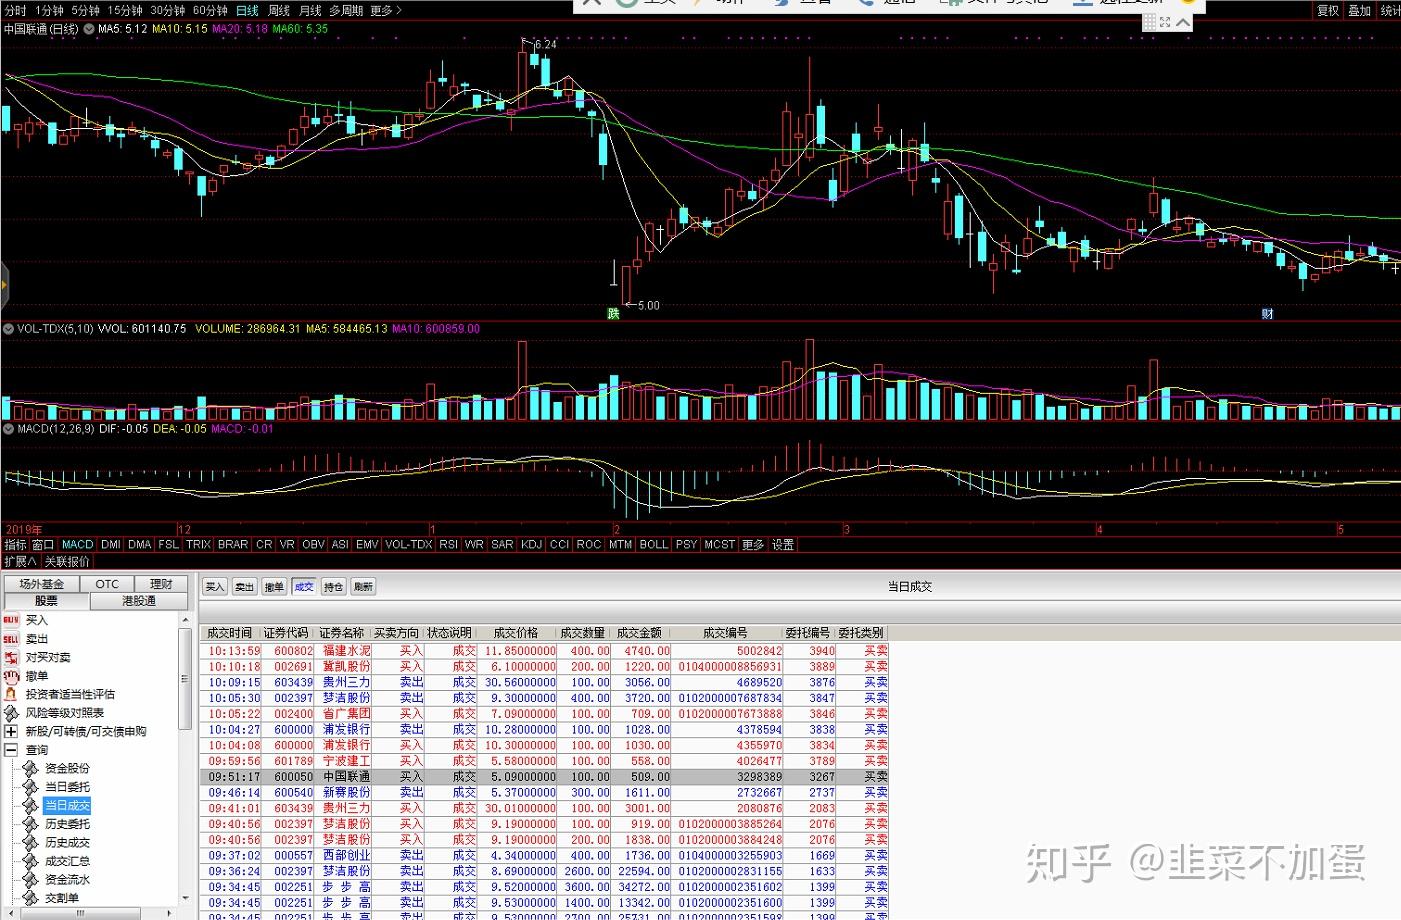Click the SELL icon beside 卖出
This screenshot has width=1401, height=920.
coord(11,639)
